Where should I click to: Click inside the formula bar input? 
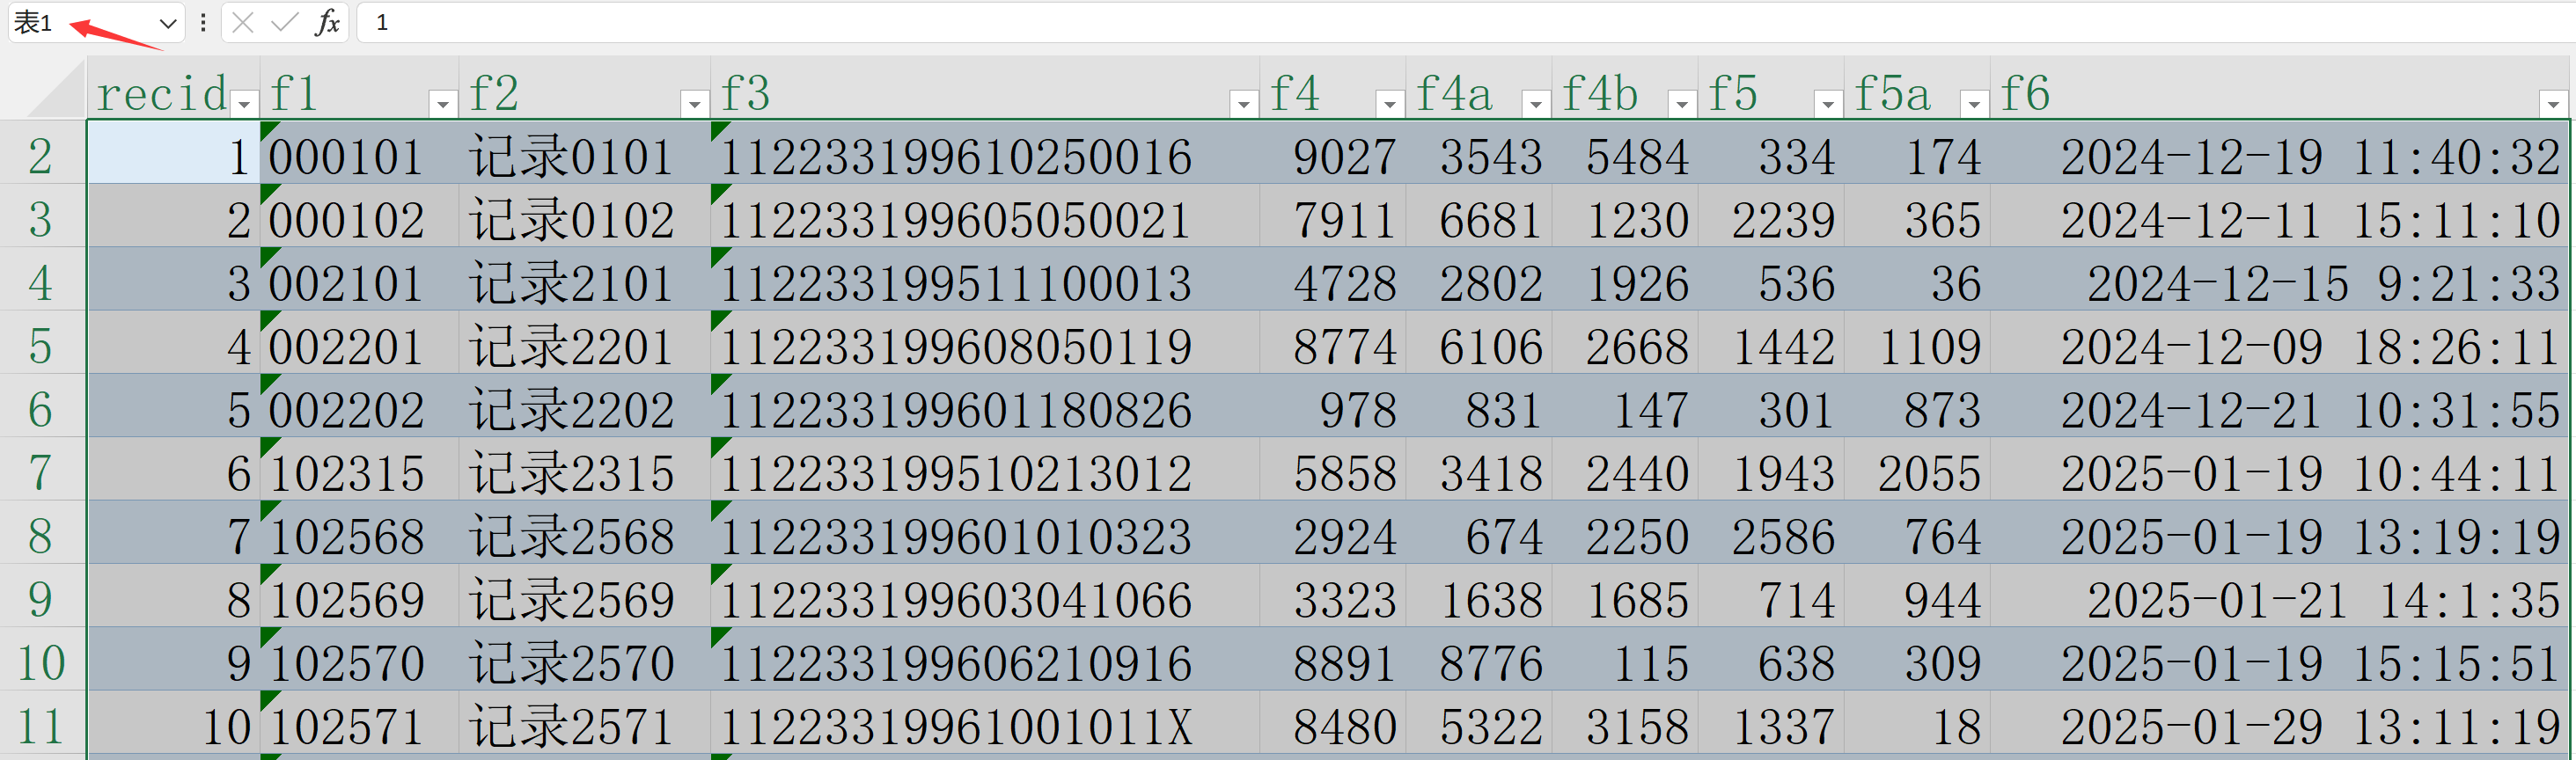[x=1400, y=22]
